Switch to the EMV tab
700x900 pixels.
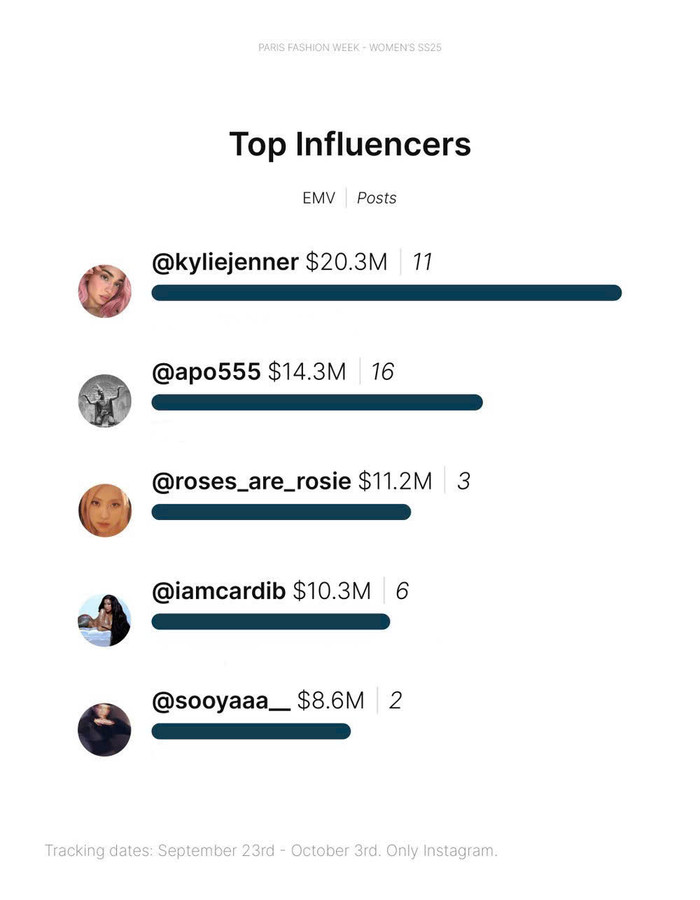(x=319, y=198)
